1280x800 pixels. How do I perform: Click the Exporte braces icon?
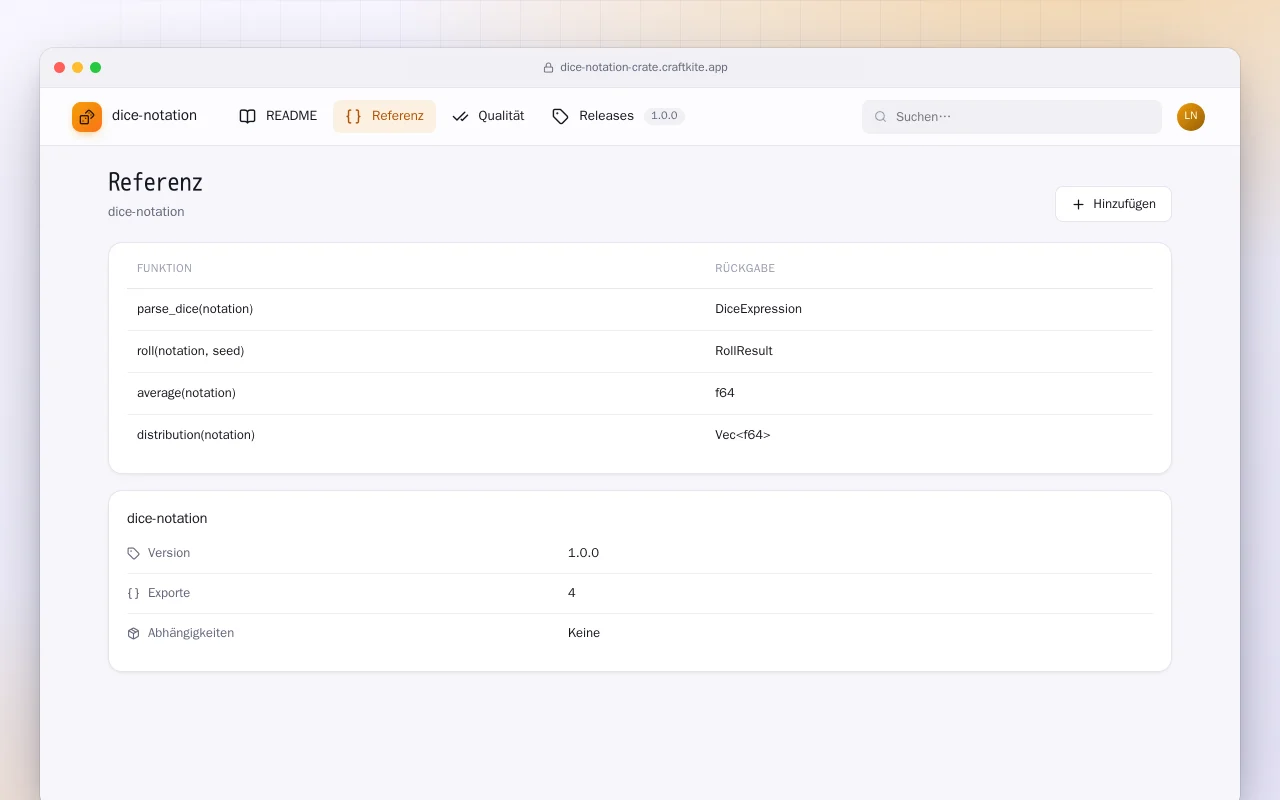134,593
